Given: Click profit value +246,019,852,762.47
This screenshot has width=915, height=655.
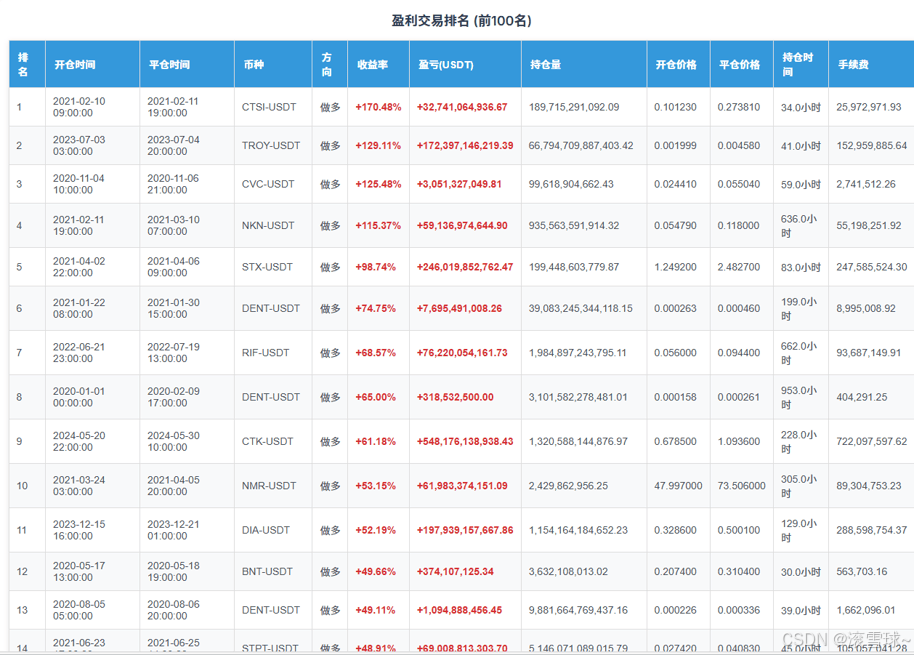Looking at the screenshot, I should 465,267.
